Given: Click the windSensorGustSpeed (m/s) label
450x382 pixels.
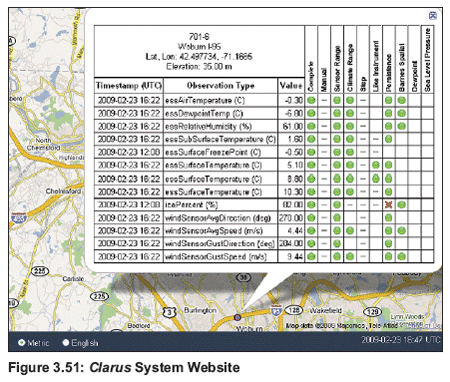Looking at the screenshot, I should point(216,257).
